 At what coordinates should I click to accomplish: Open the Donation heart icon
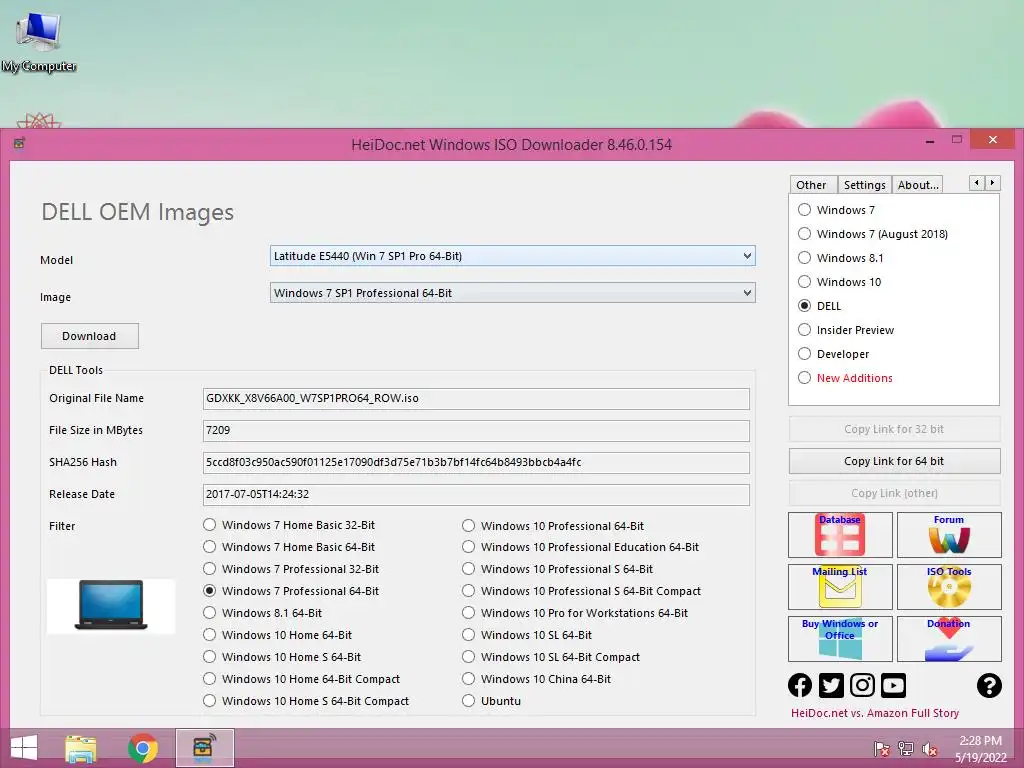coord(949,639)
